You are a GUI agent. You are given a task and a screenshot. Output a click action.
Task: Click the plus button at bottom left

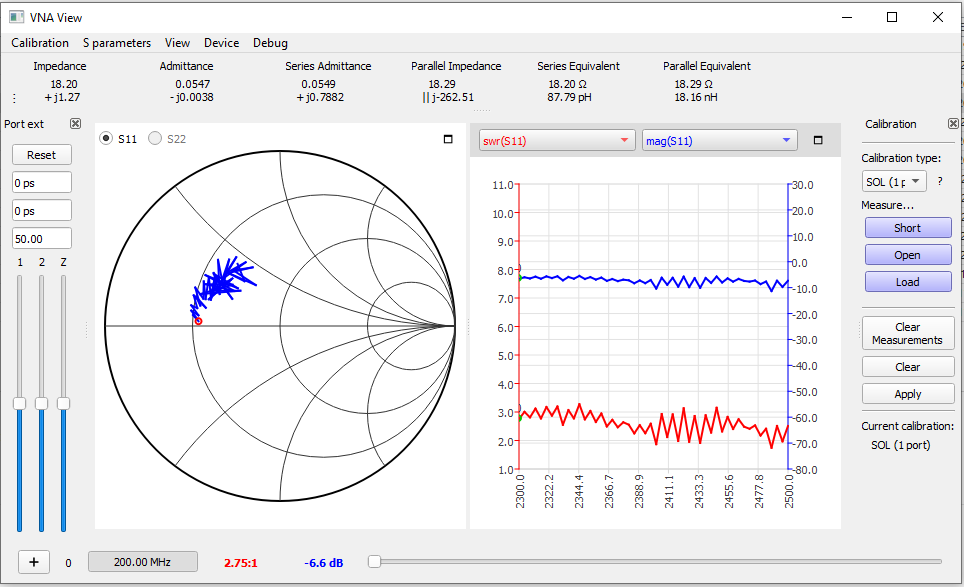tap(34, 562)
